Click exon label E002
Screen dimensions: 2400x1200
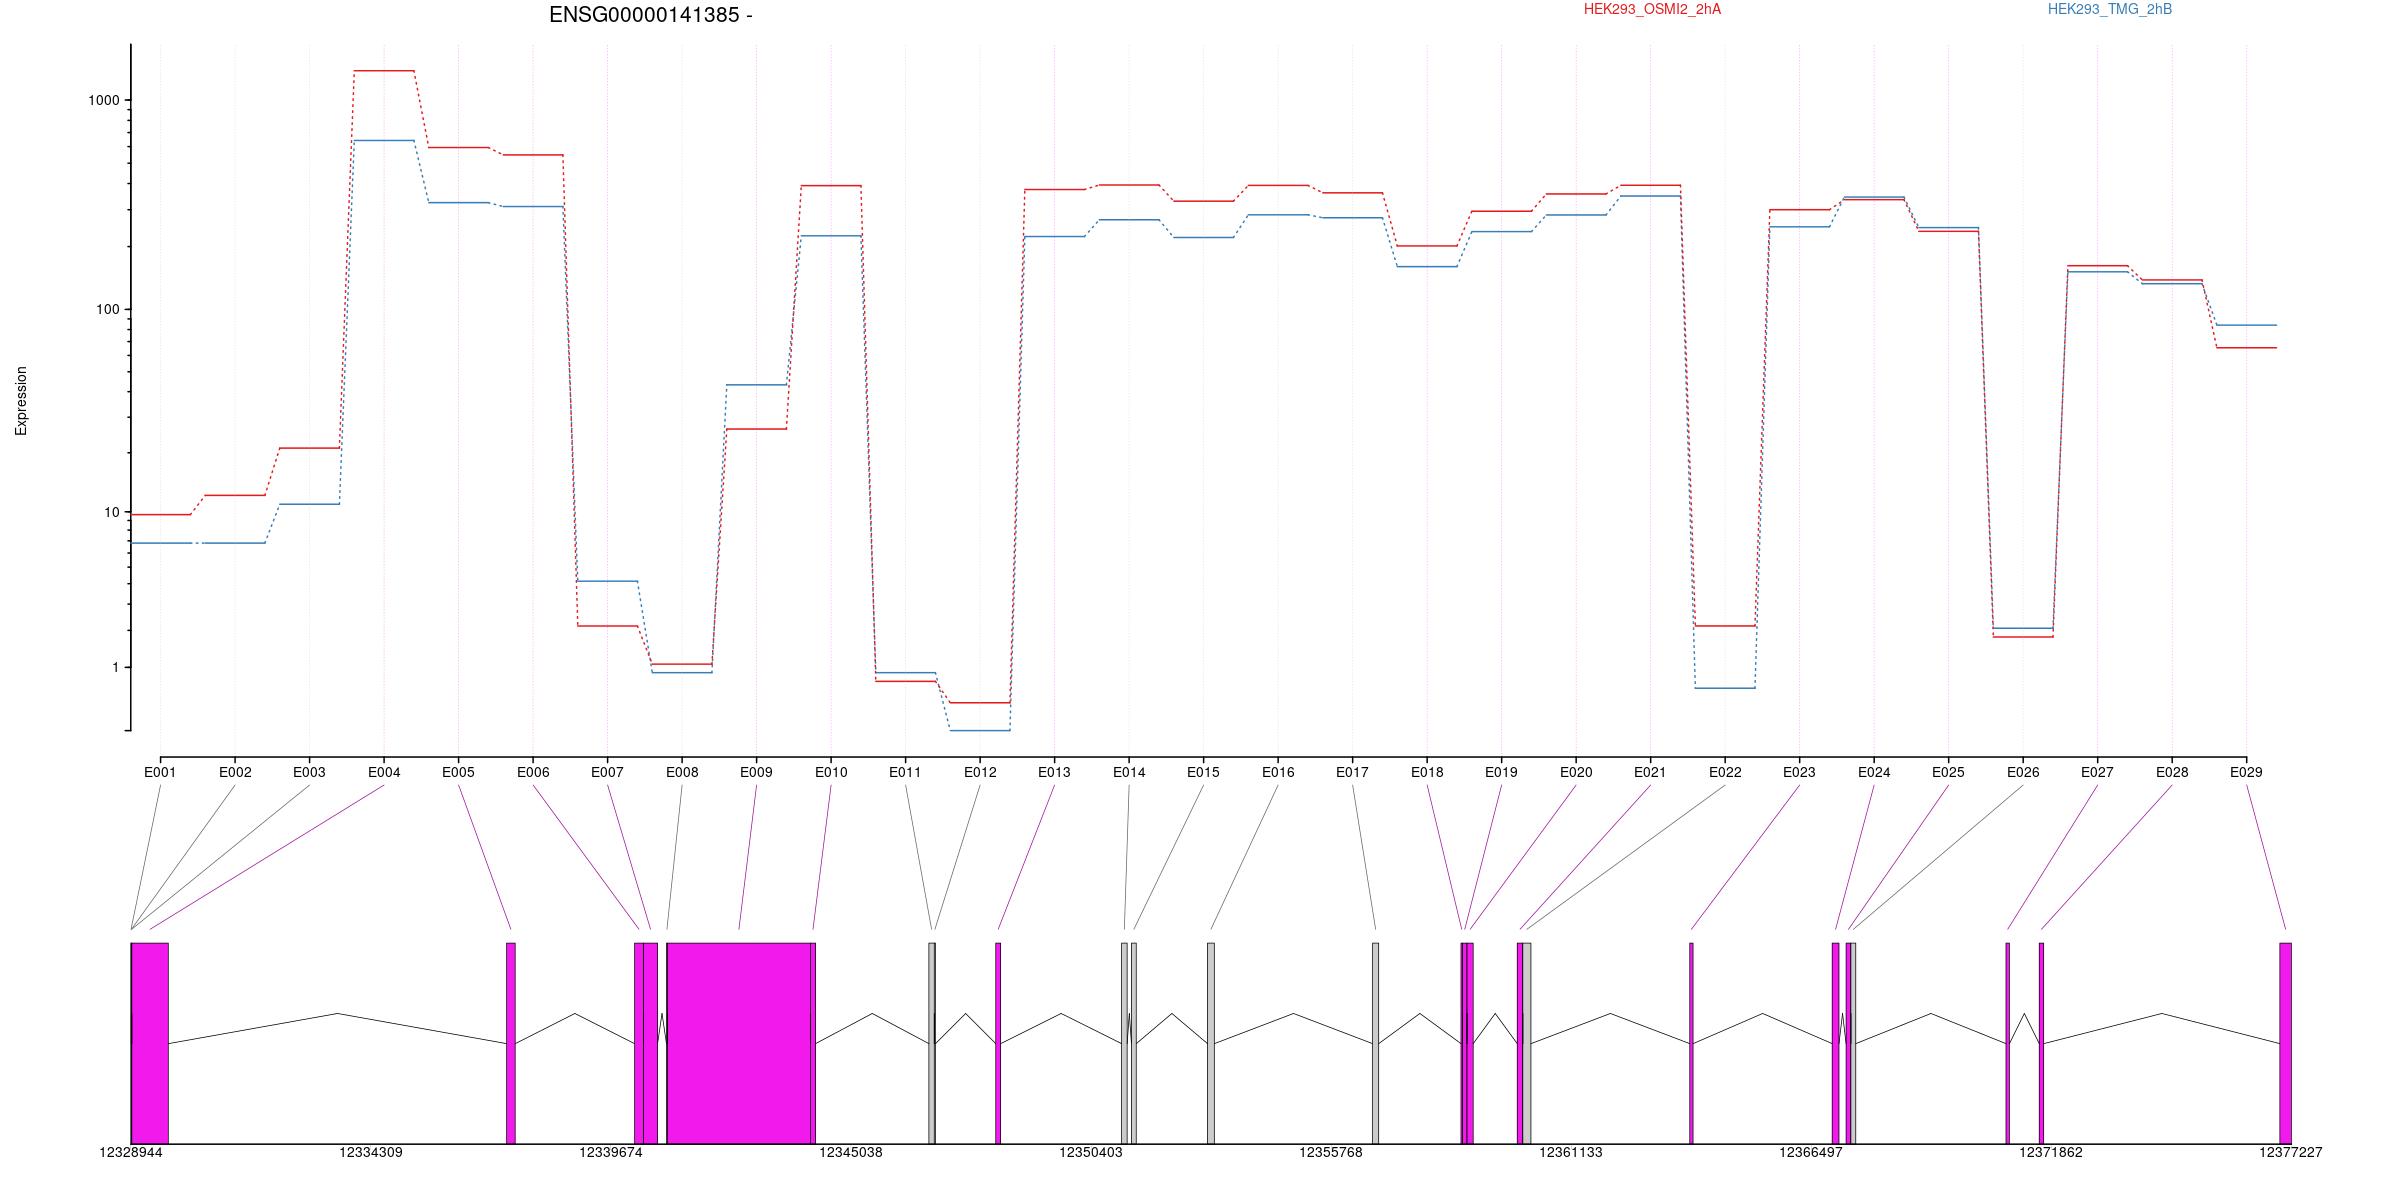click(235, 772)
